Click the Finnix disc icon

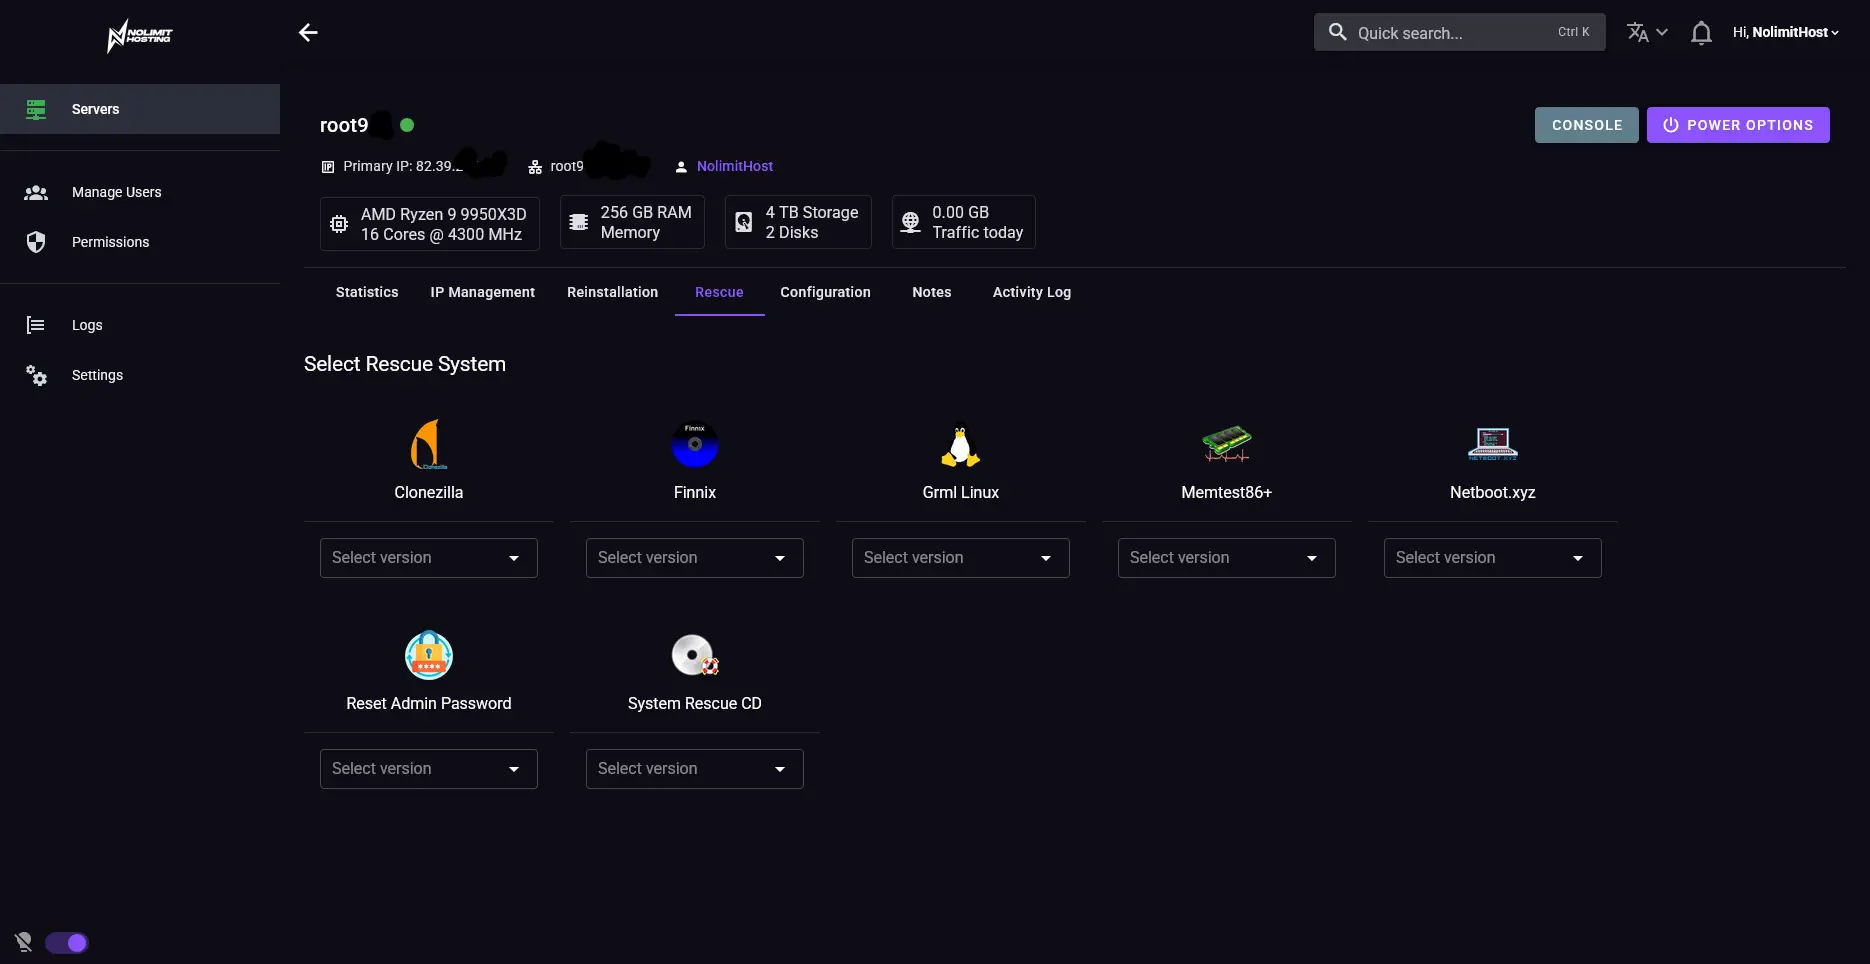(695, 445)
